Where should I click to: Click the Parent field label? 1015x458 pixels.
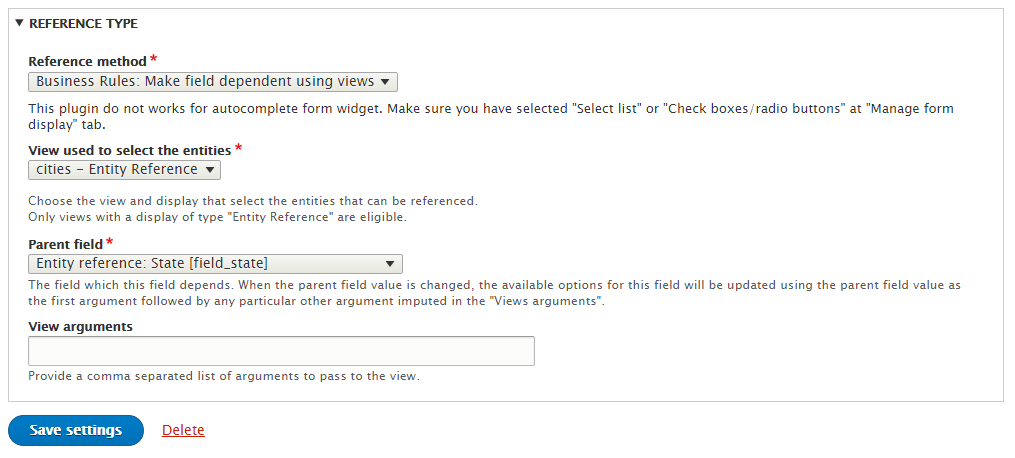coord(65,245)
